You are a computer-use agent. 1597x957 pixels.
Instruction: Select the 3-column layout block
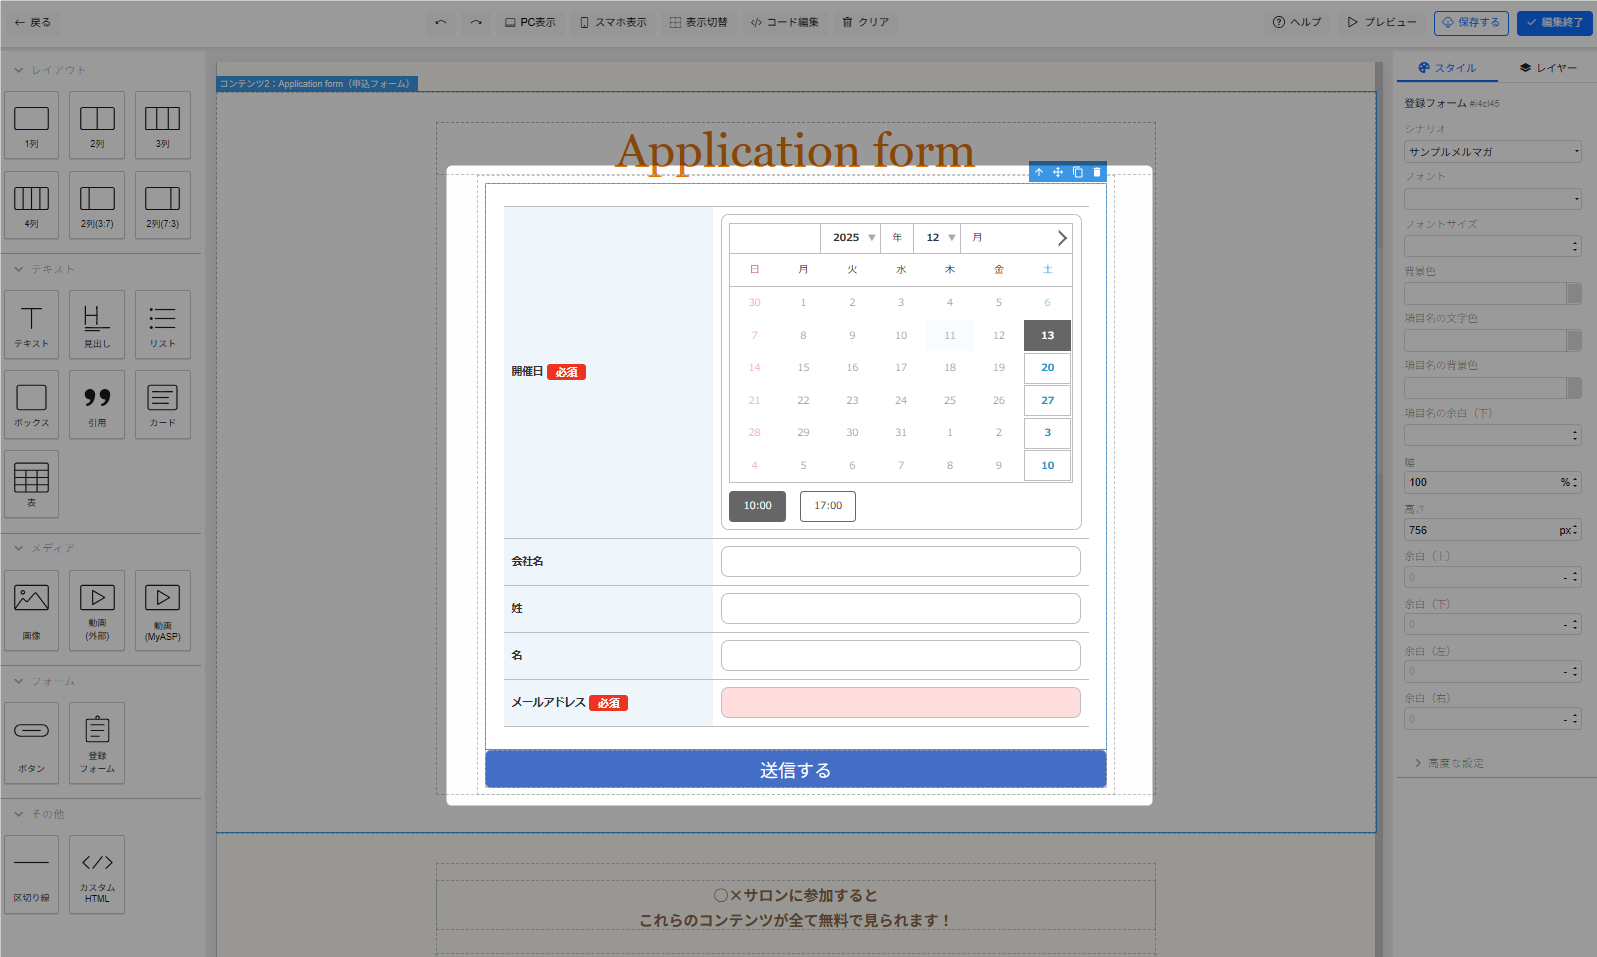click(x=162, y=125)
